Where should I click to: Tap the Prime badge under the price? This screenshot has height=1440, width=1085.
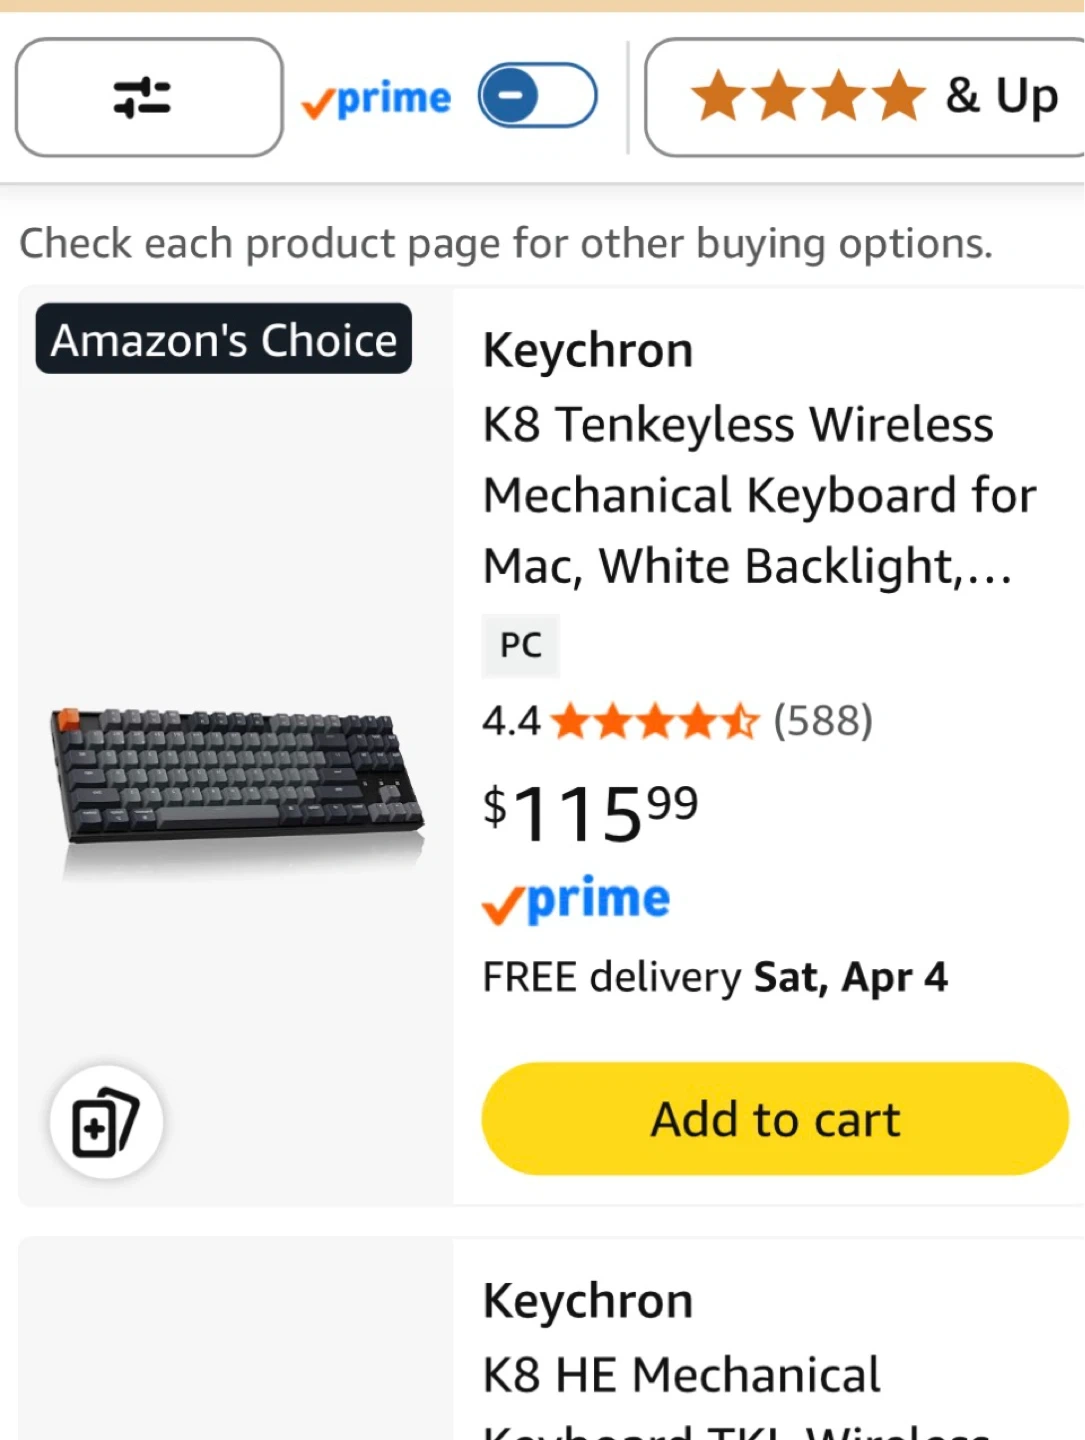(x=576, y=900)
